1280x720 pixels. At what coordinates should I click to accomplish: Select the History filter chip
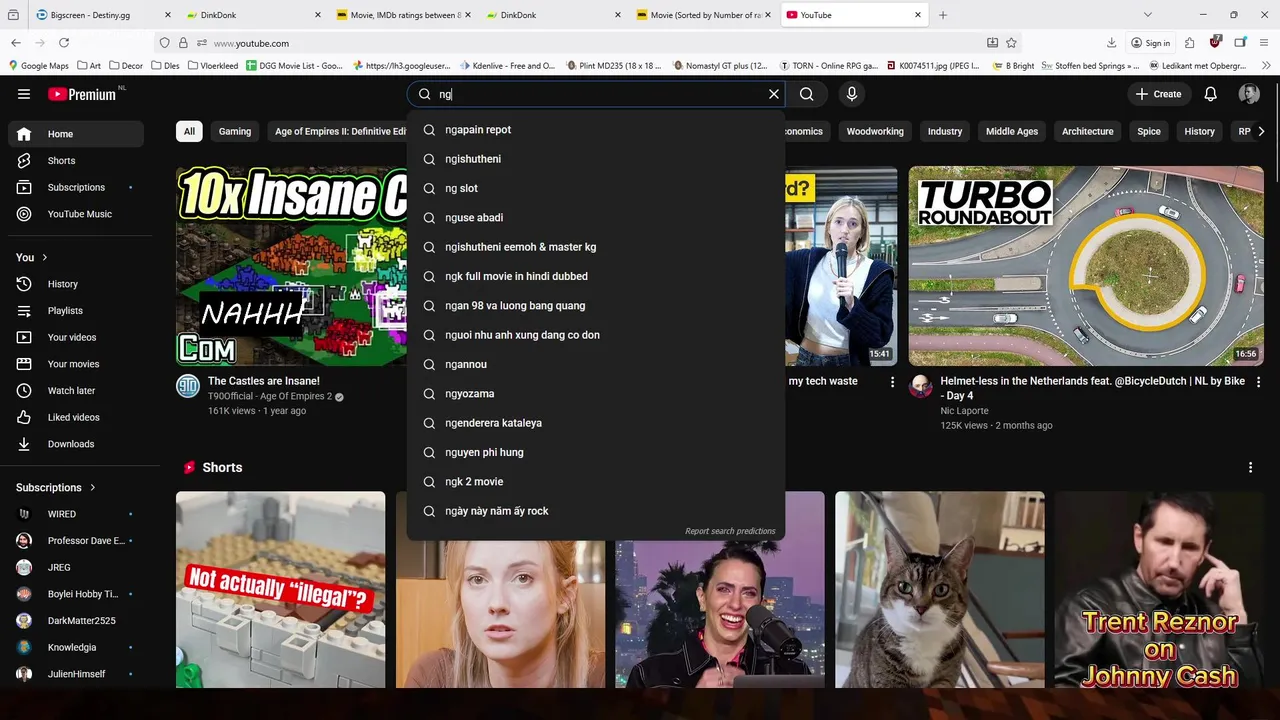tap(1200, 131)
